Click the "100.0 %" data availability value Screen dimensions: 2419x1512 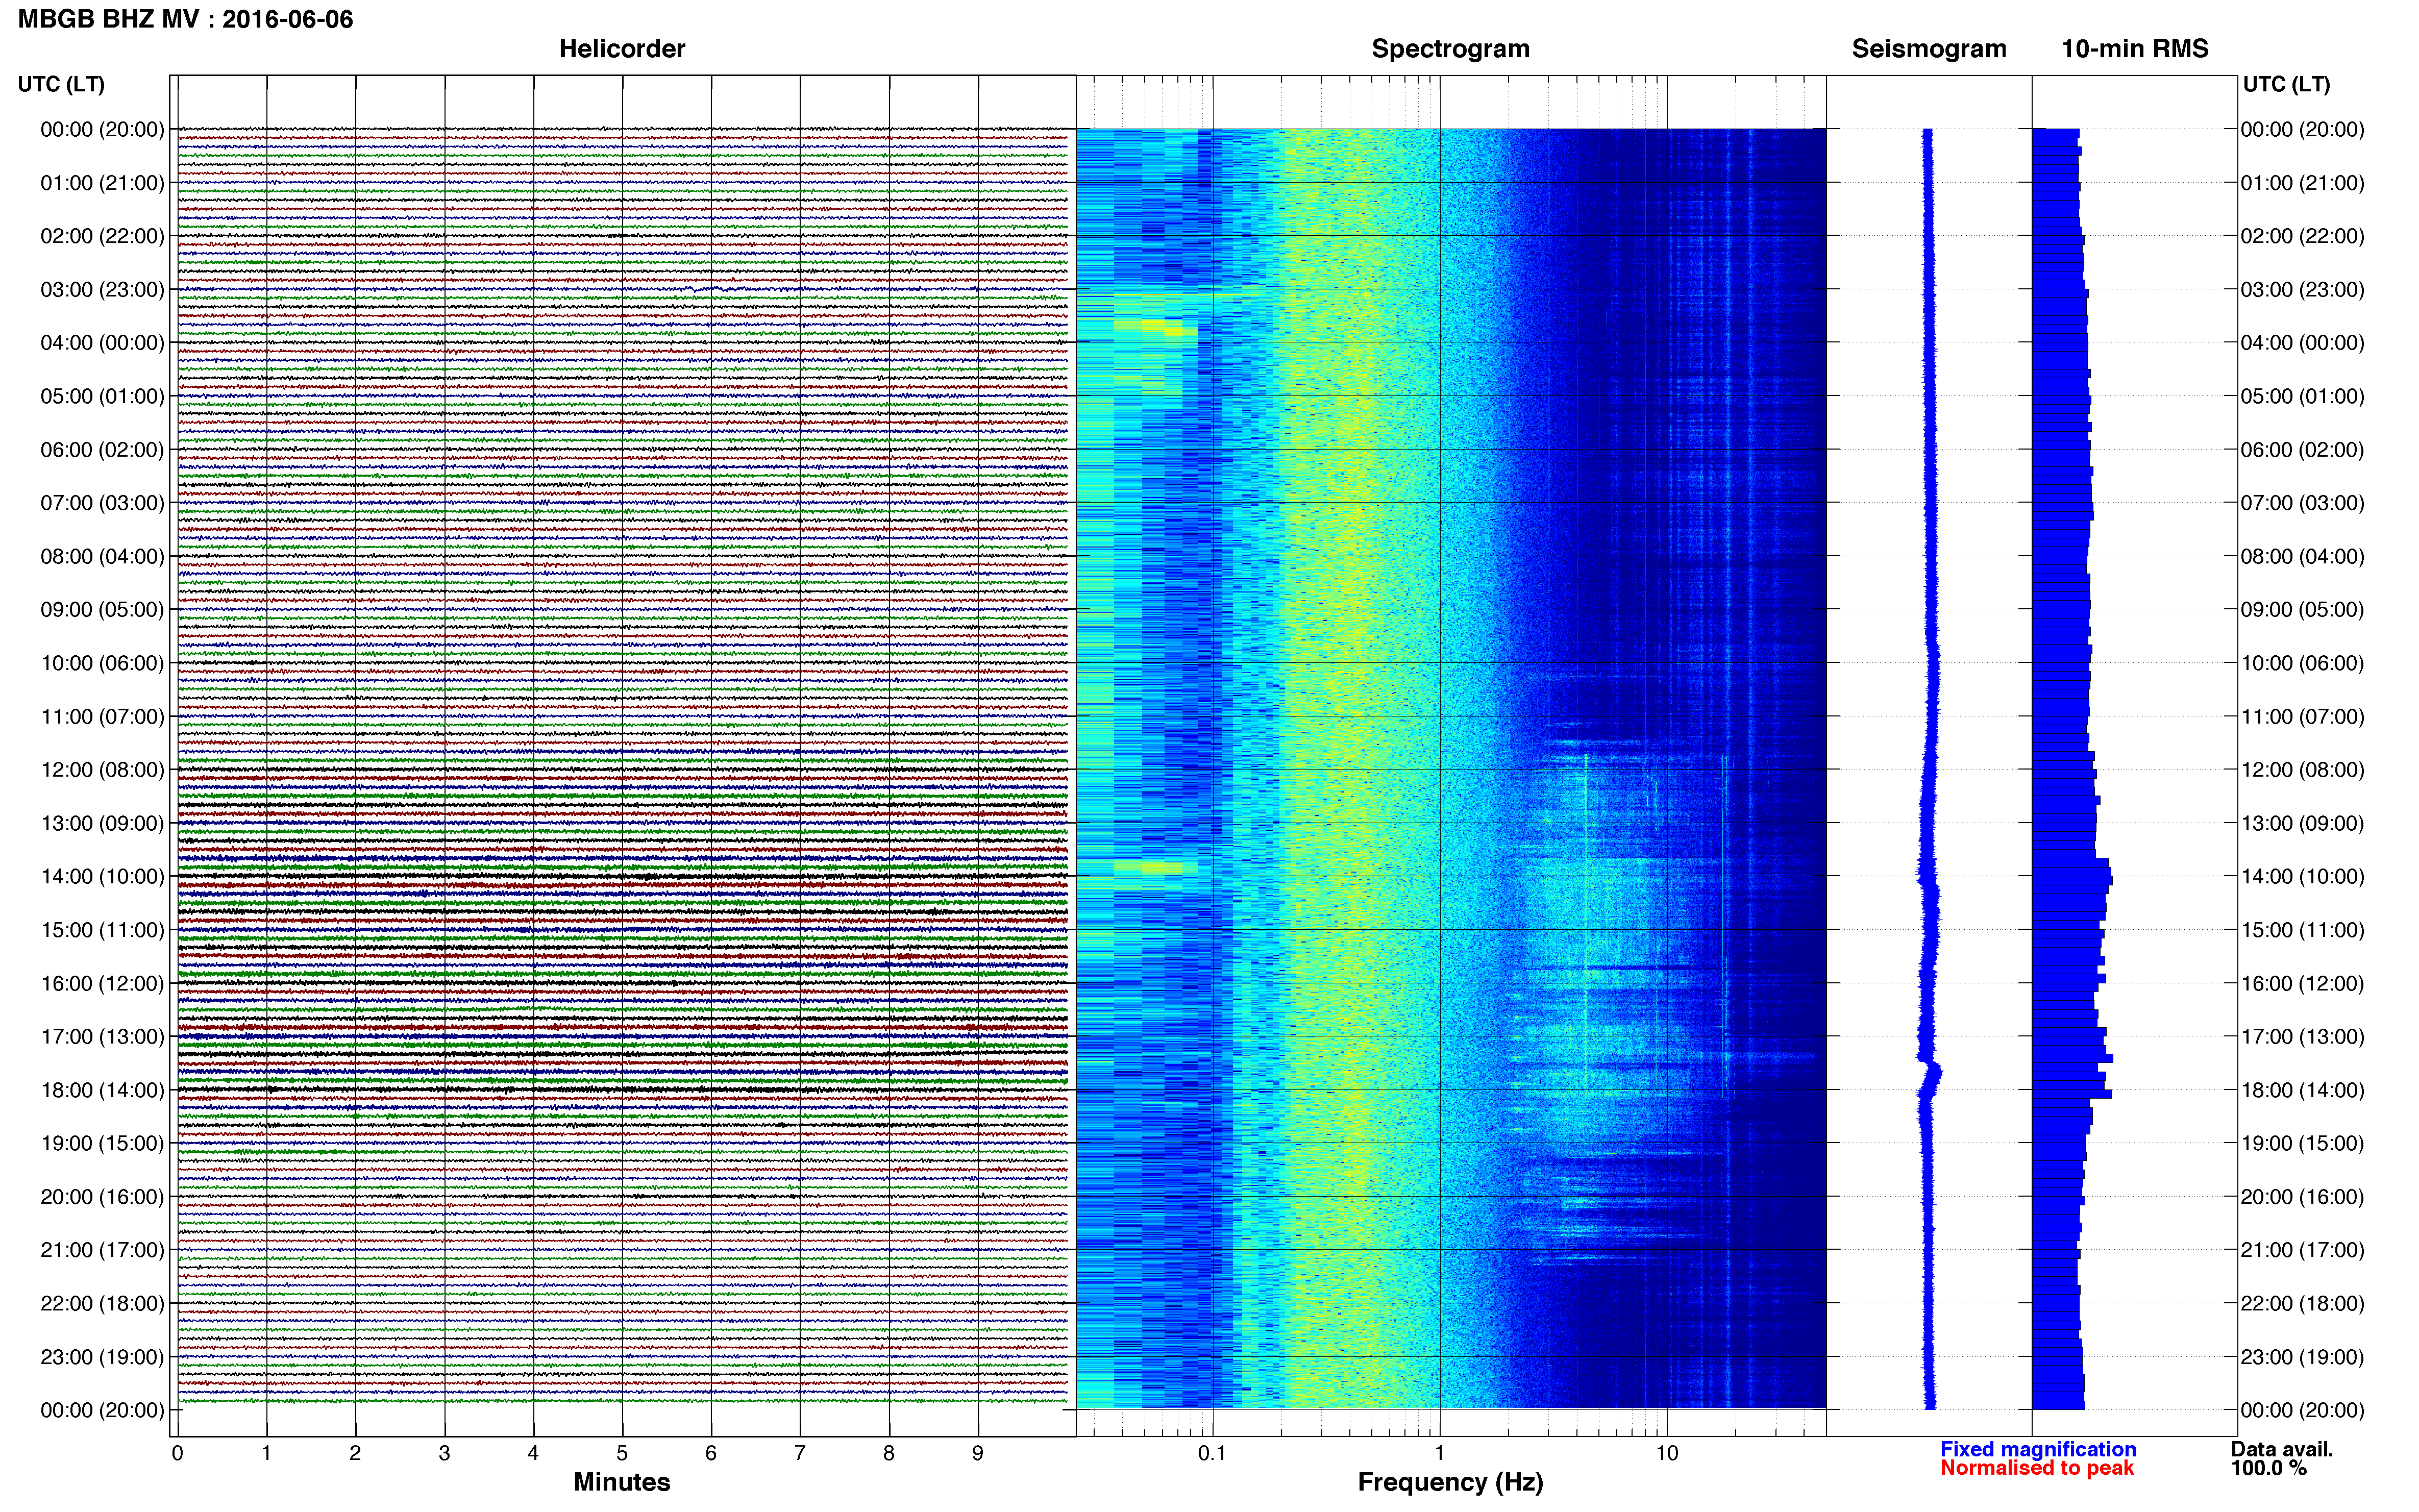(x=2269, y=1468)
